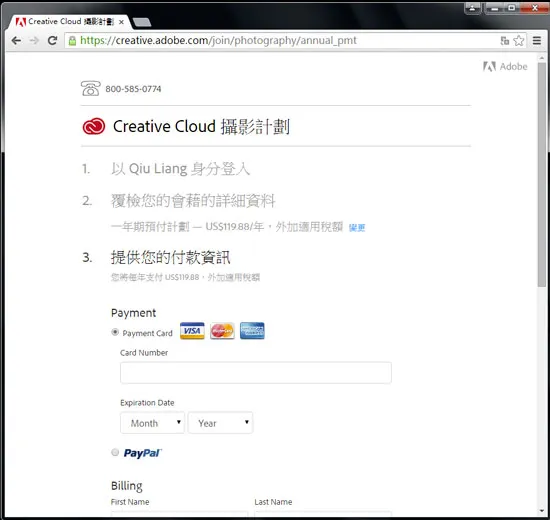This screenshot has height=520, width=550.
Task: Close the Creative Cloud tab
Action: tap(121, 22)
